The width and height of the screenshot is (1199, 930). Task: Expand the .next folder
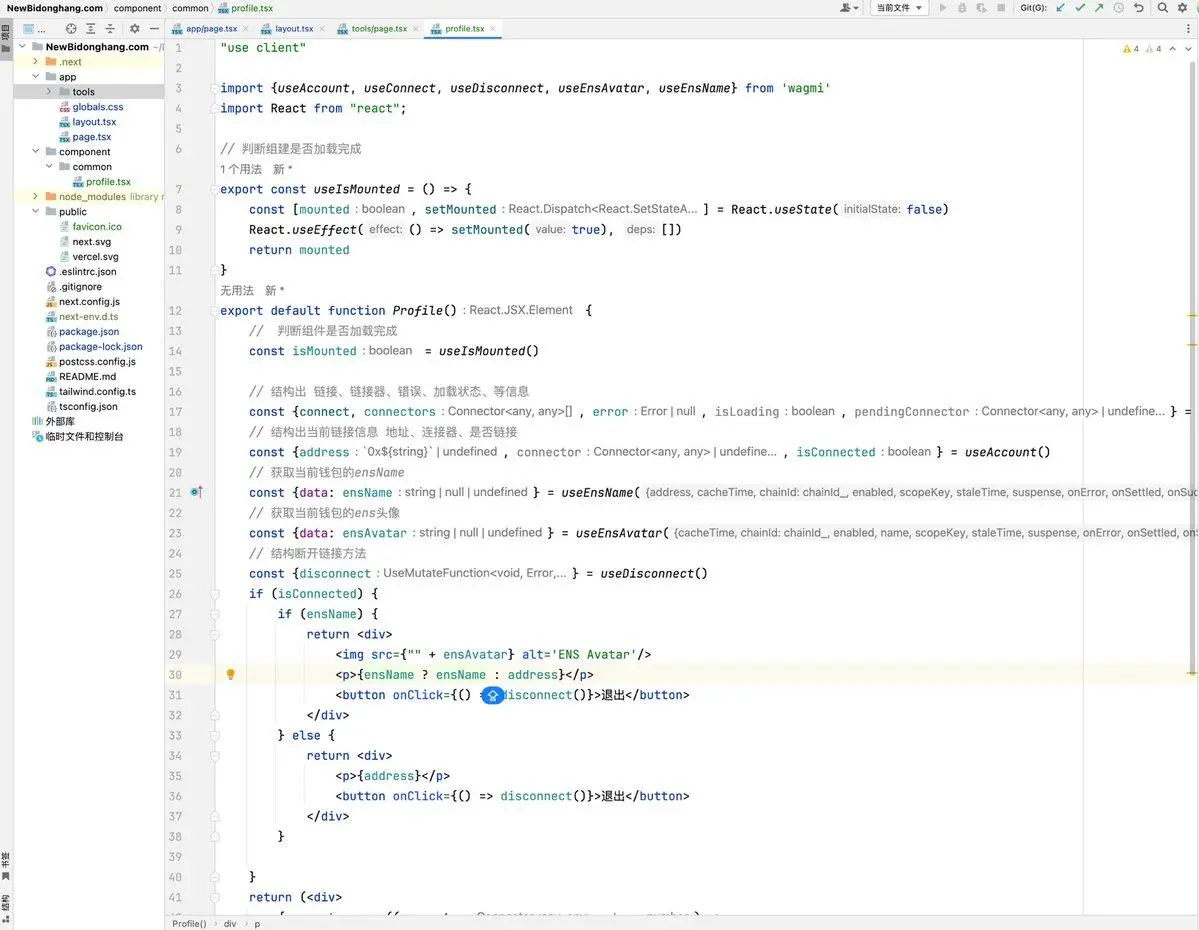click(35, 61)
